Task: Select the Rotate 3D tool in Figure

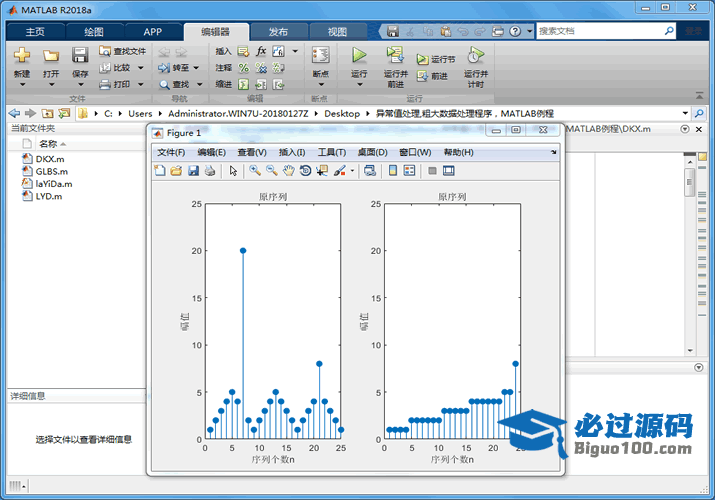Action: (305, 170)
